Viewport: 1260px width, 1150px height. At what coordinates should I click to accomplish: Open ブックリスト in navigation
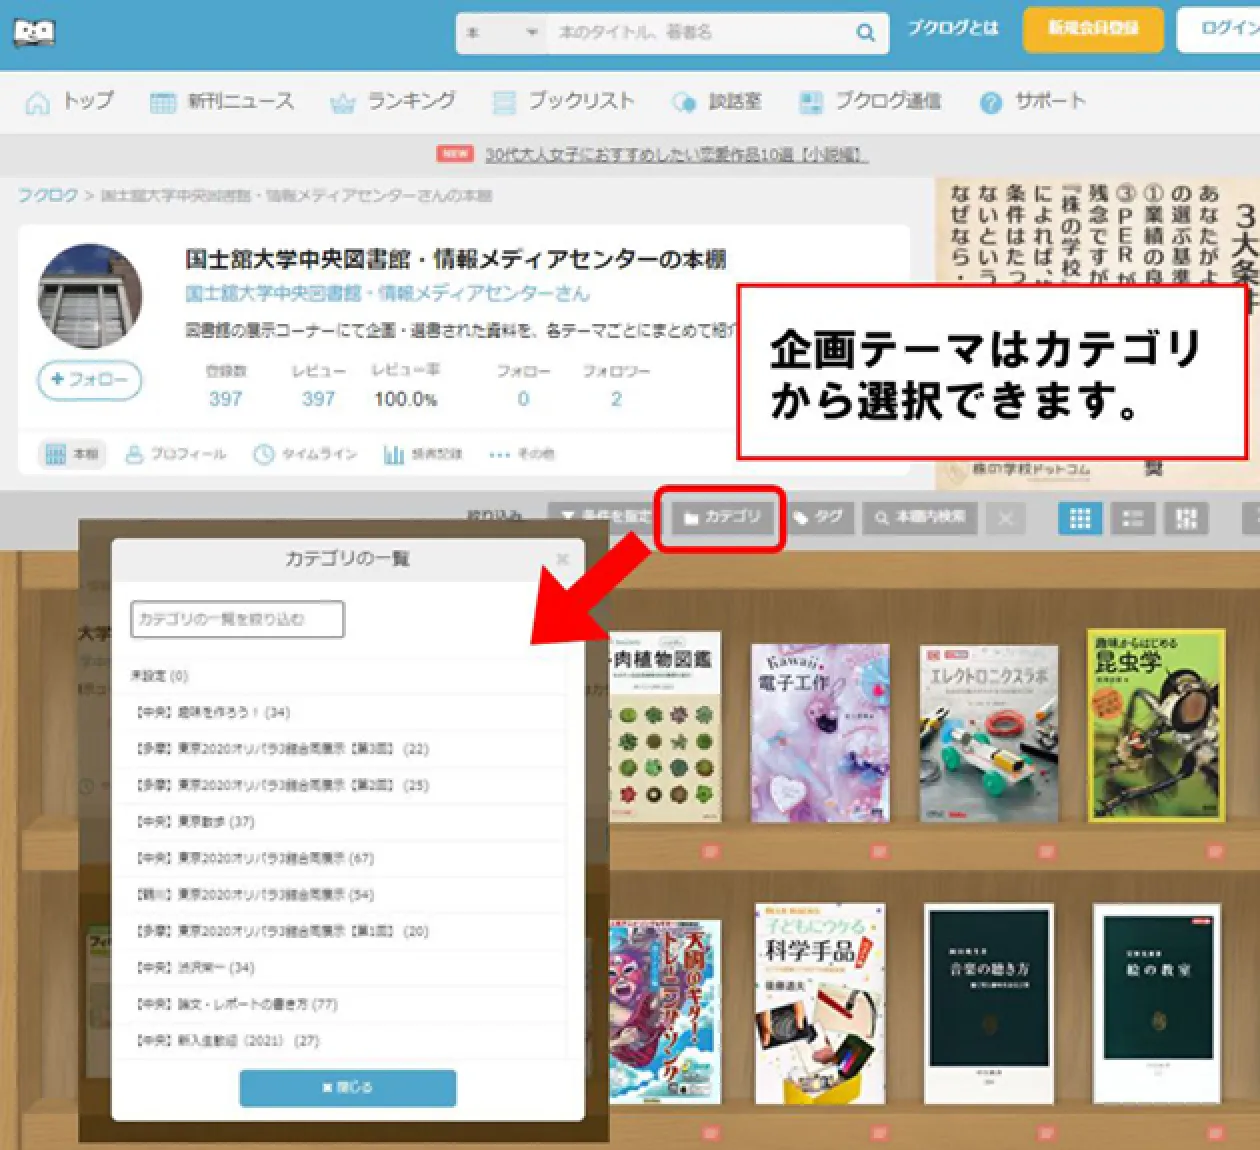(x=563, y=101)
